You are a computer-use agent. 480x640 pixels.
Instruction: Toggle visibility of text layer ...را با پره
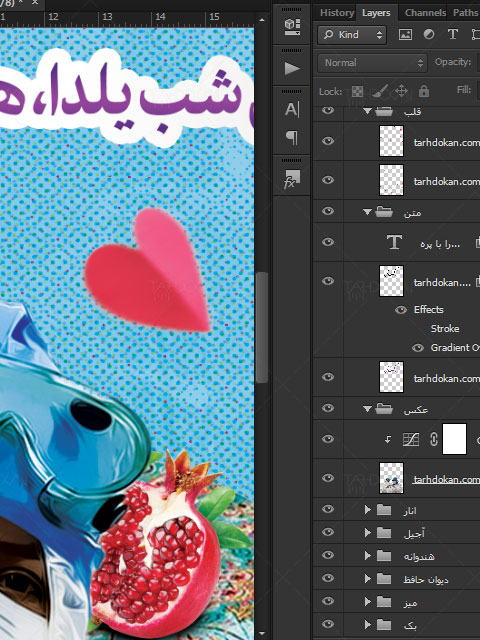click(x=328, y=242)
